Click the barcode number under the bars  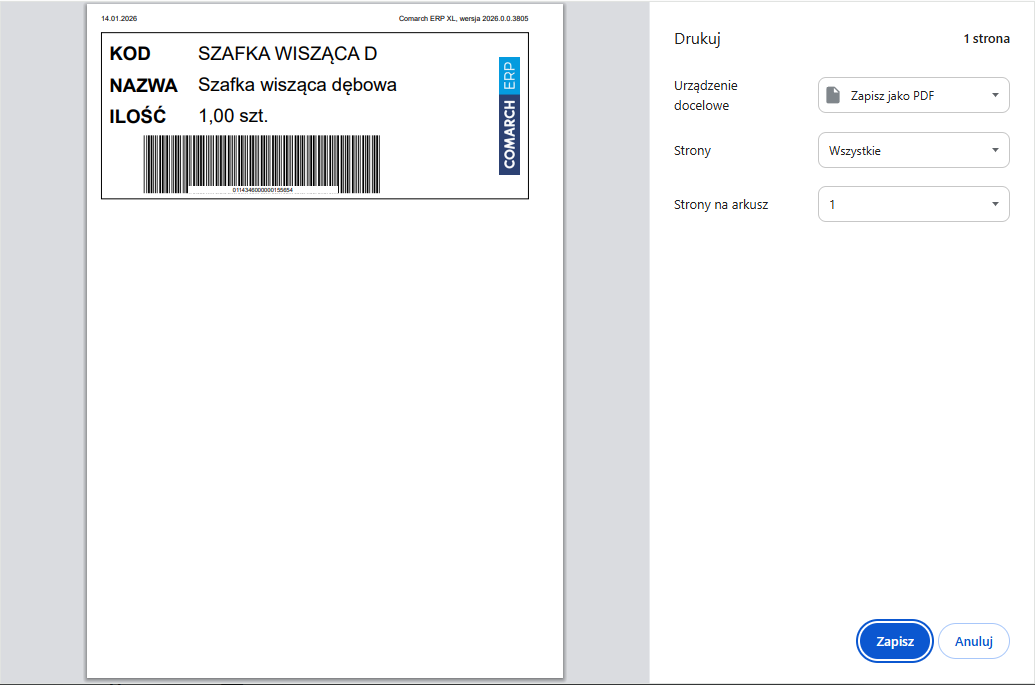pyautogui.click(x=262, y=190)
